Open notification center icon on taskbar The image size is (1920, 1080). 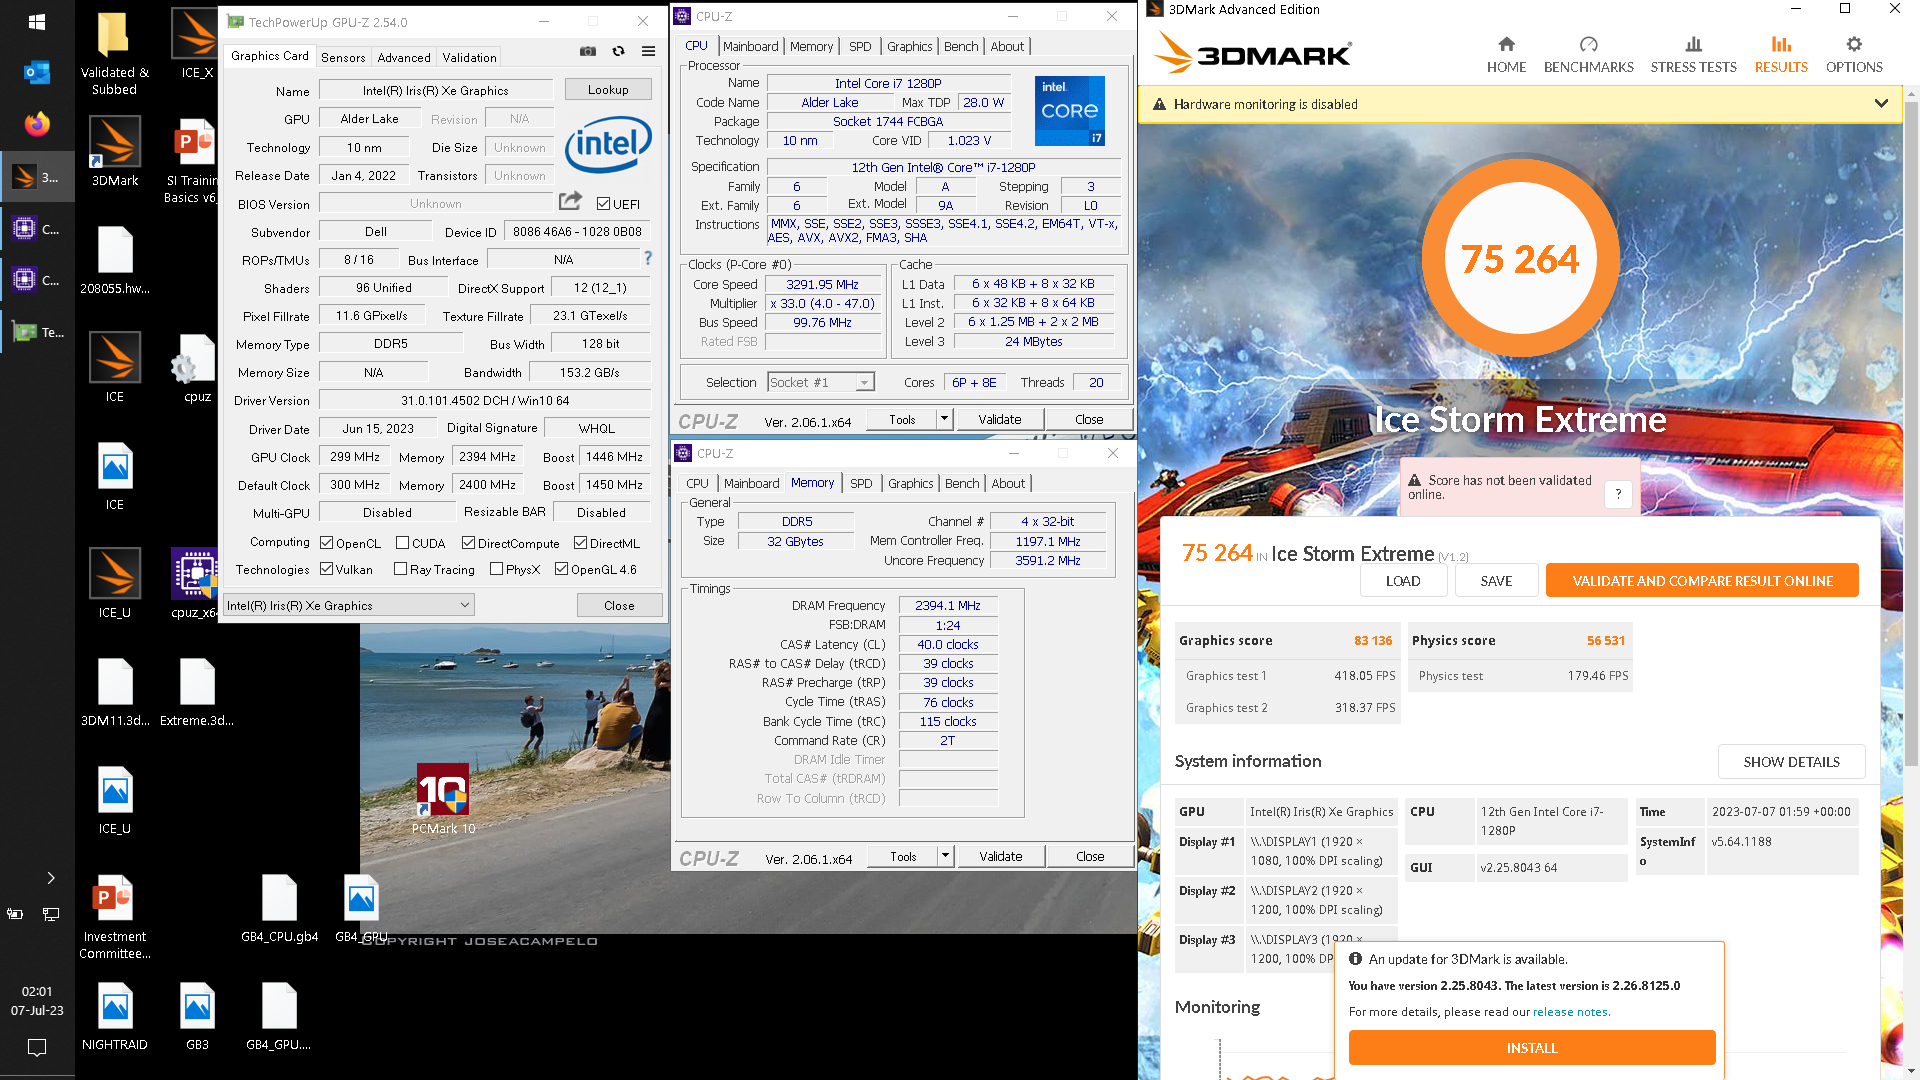click(x=37, y=1047)
